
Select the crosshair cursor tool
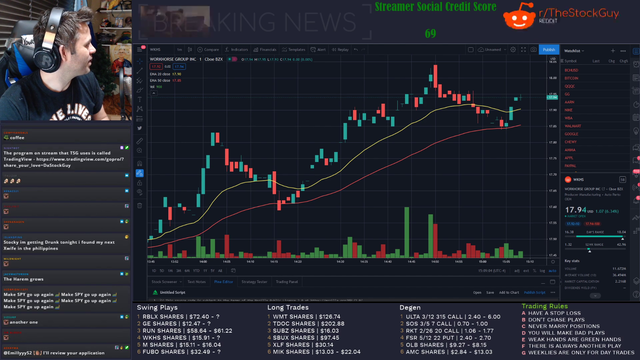140,61
